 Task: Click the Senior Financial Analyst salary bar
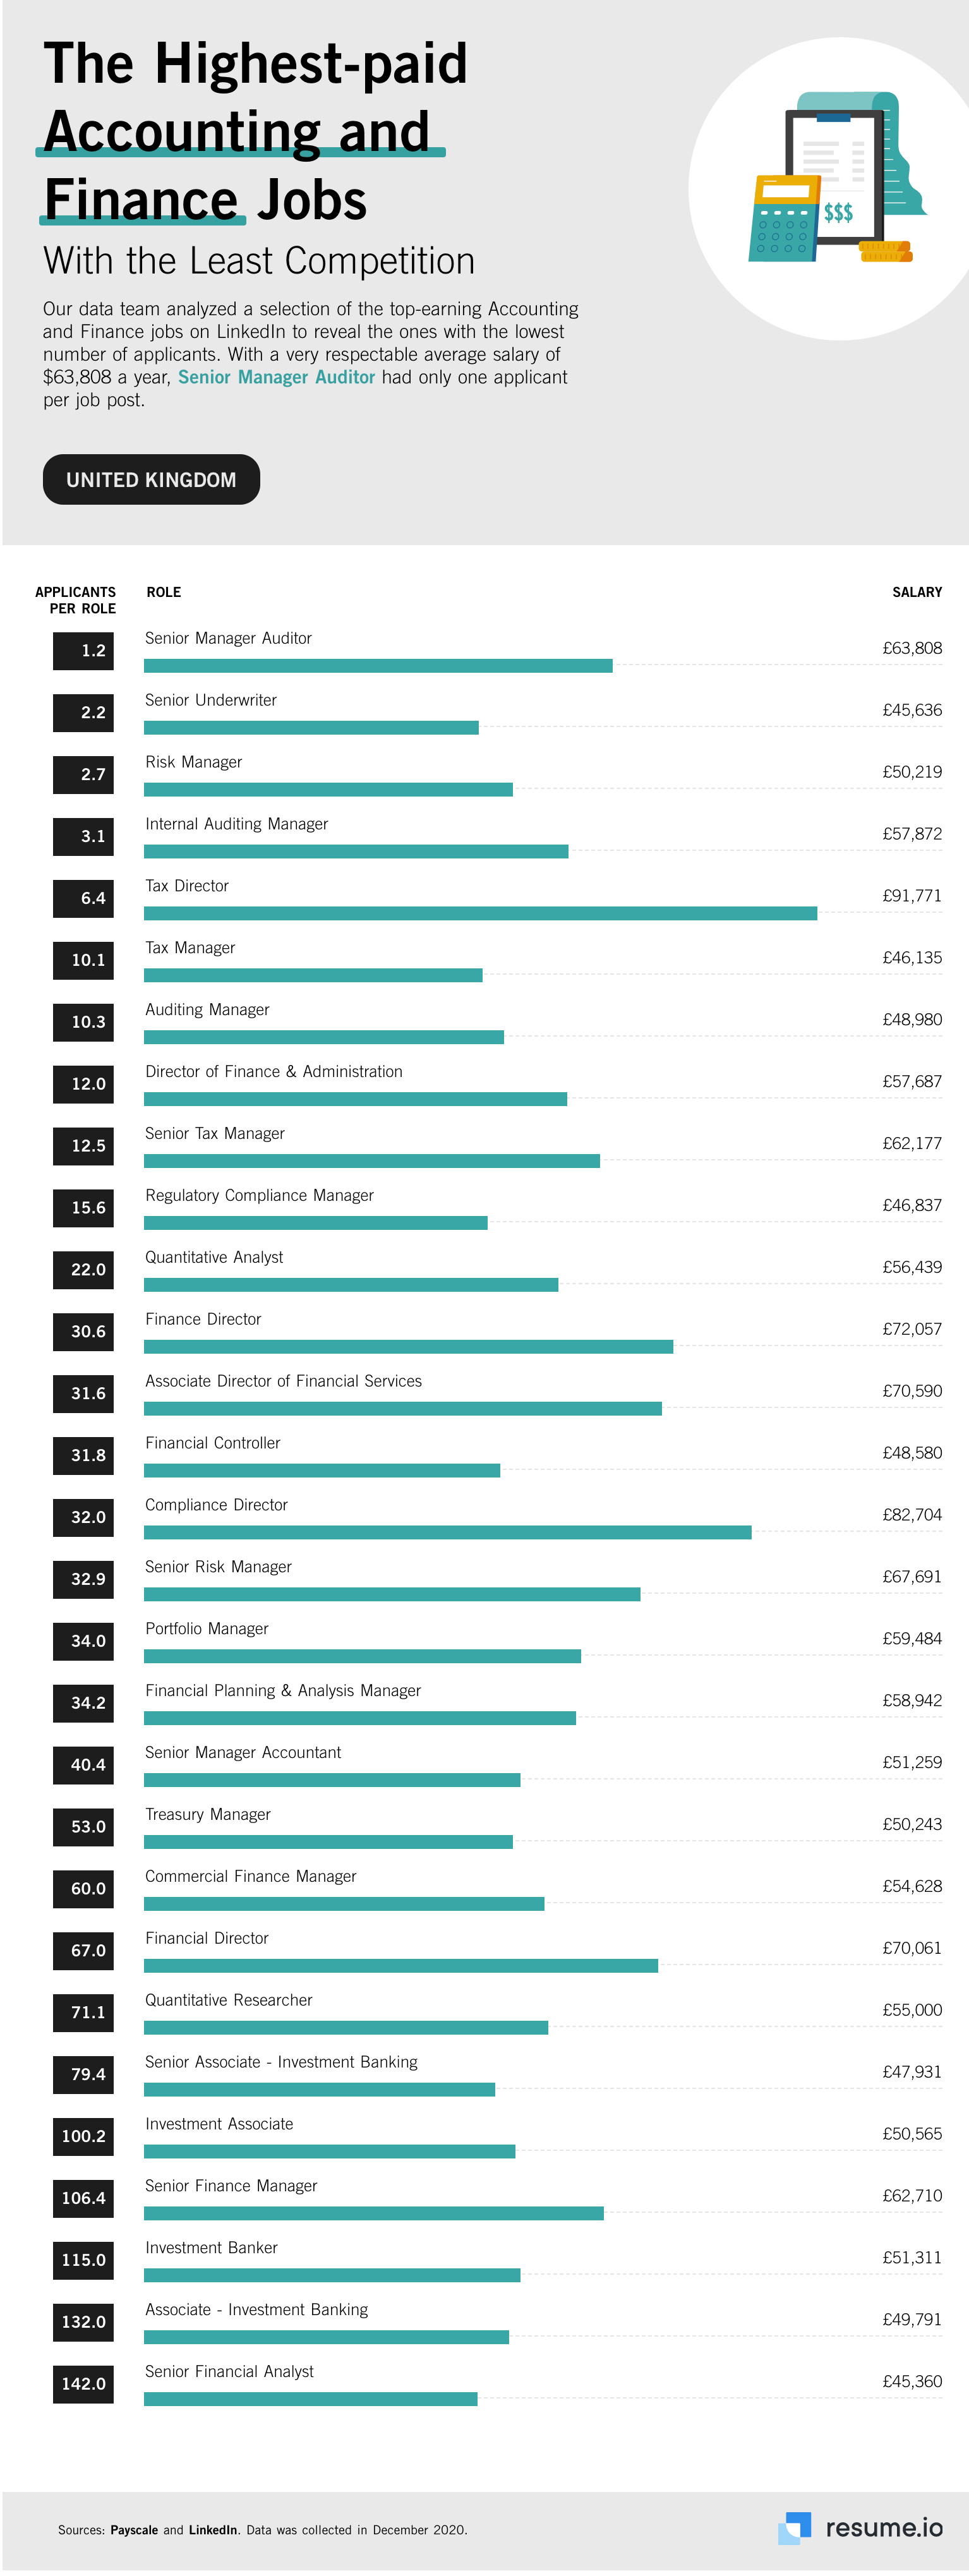click(310, 2399)
